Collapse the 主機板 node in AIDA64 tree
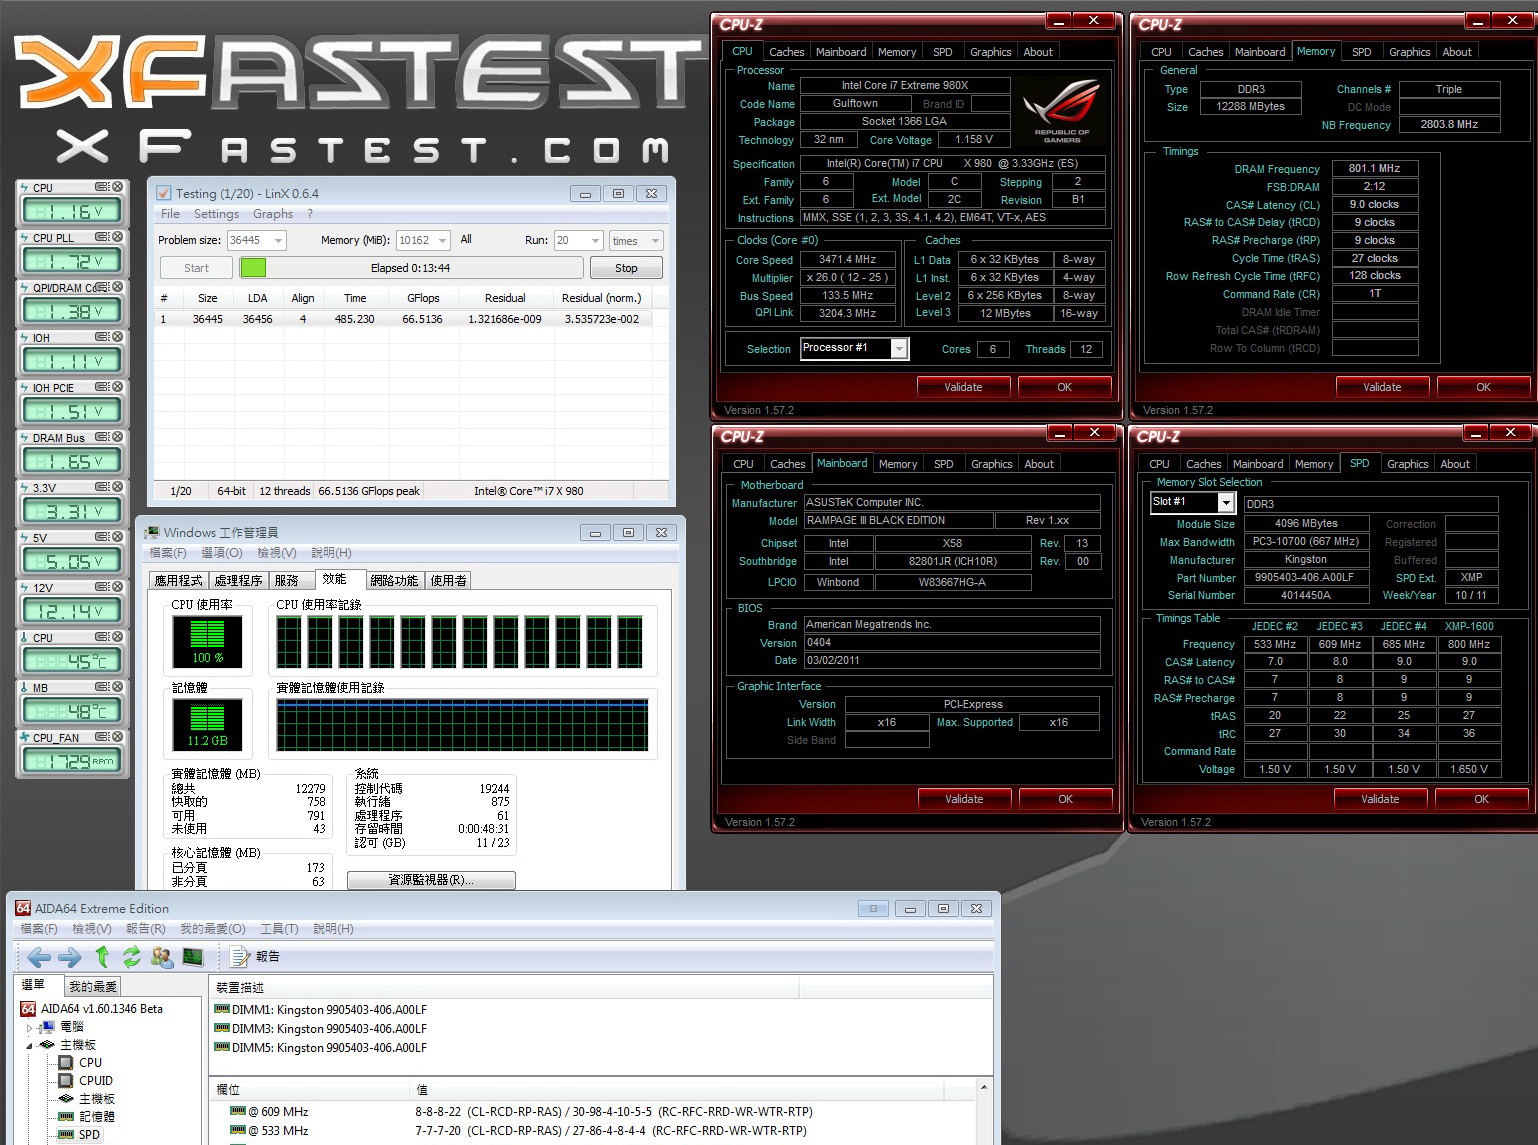The width and height of the screenshot is (1538, 1145). point(29,1045)
